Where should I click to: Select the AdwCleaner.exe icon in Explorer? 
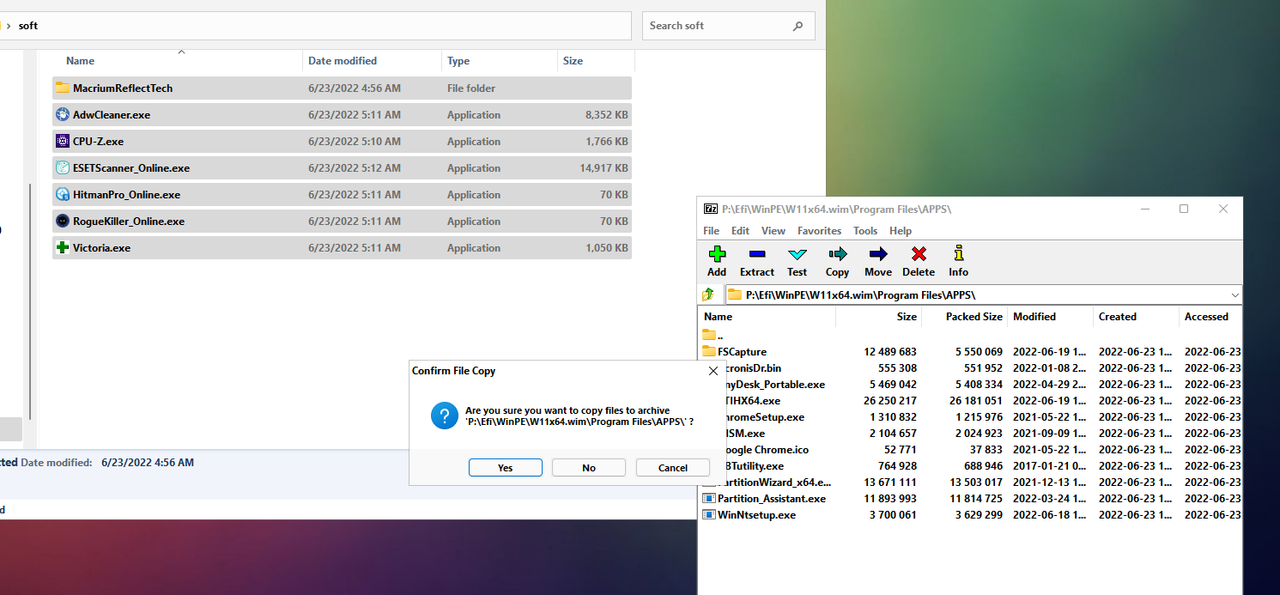[62, 115]
